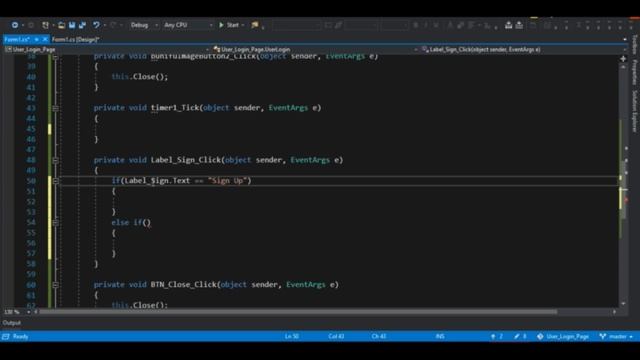Click inside the else if() parentheses
640x360 pixels.
click(147, 222)
